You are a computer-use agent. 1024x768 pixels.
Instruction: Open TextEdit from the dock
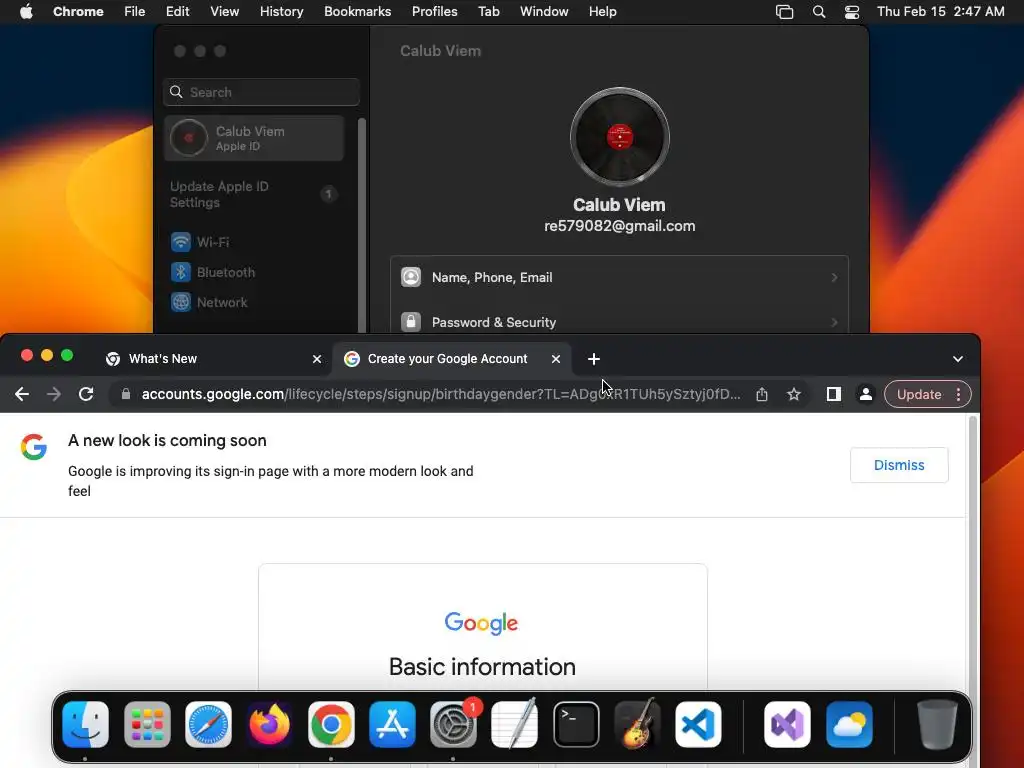tap(515, 724)
